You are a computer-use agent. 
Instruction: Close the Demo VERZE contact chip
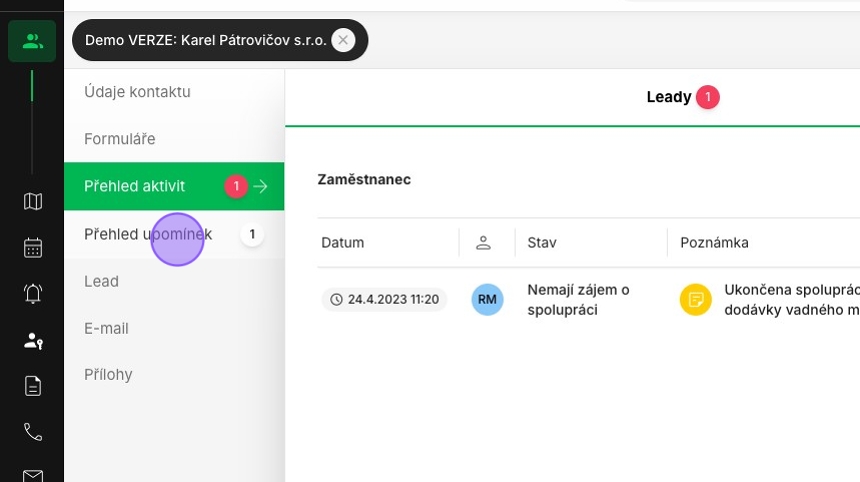tap(343, 40)
